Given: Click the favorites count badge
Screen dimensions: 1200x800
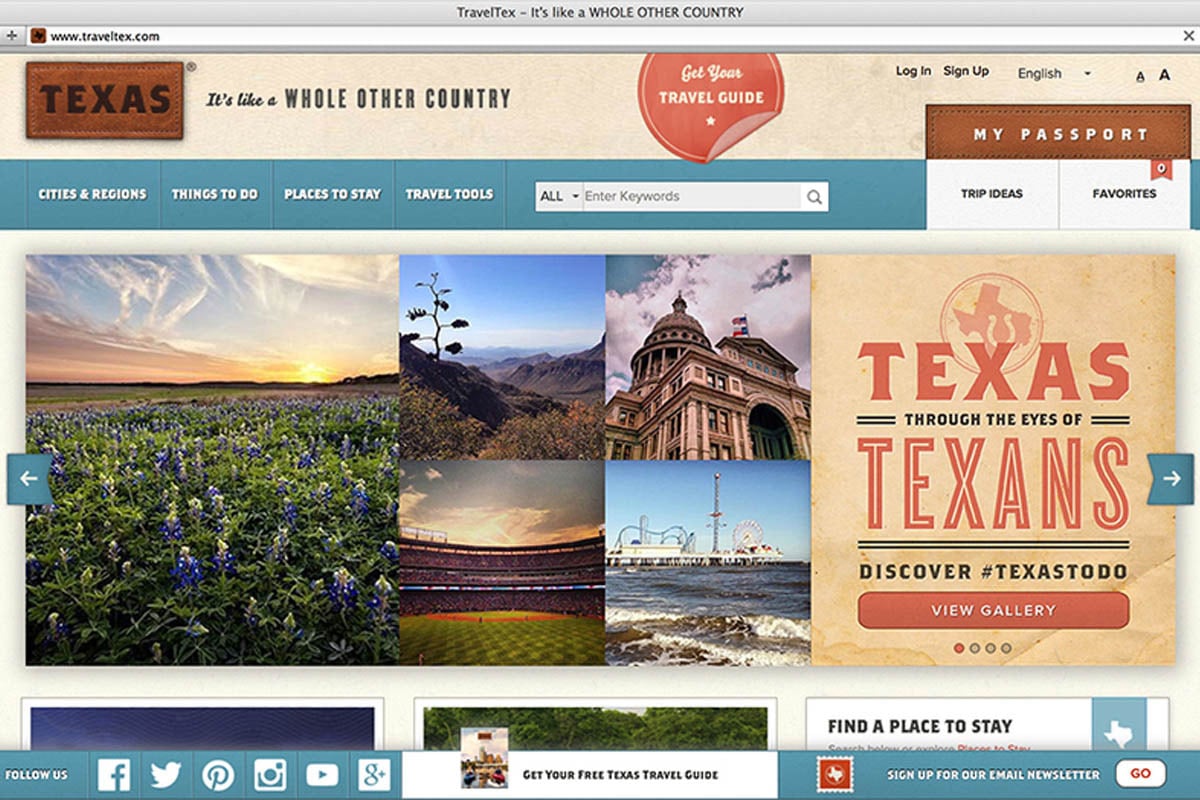Looking at the screenshot, I should coord(1161,169).
